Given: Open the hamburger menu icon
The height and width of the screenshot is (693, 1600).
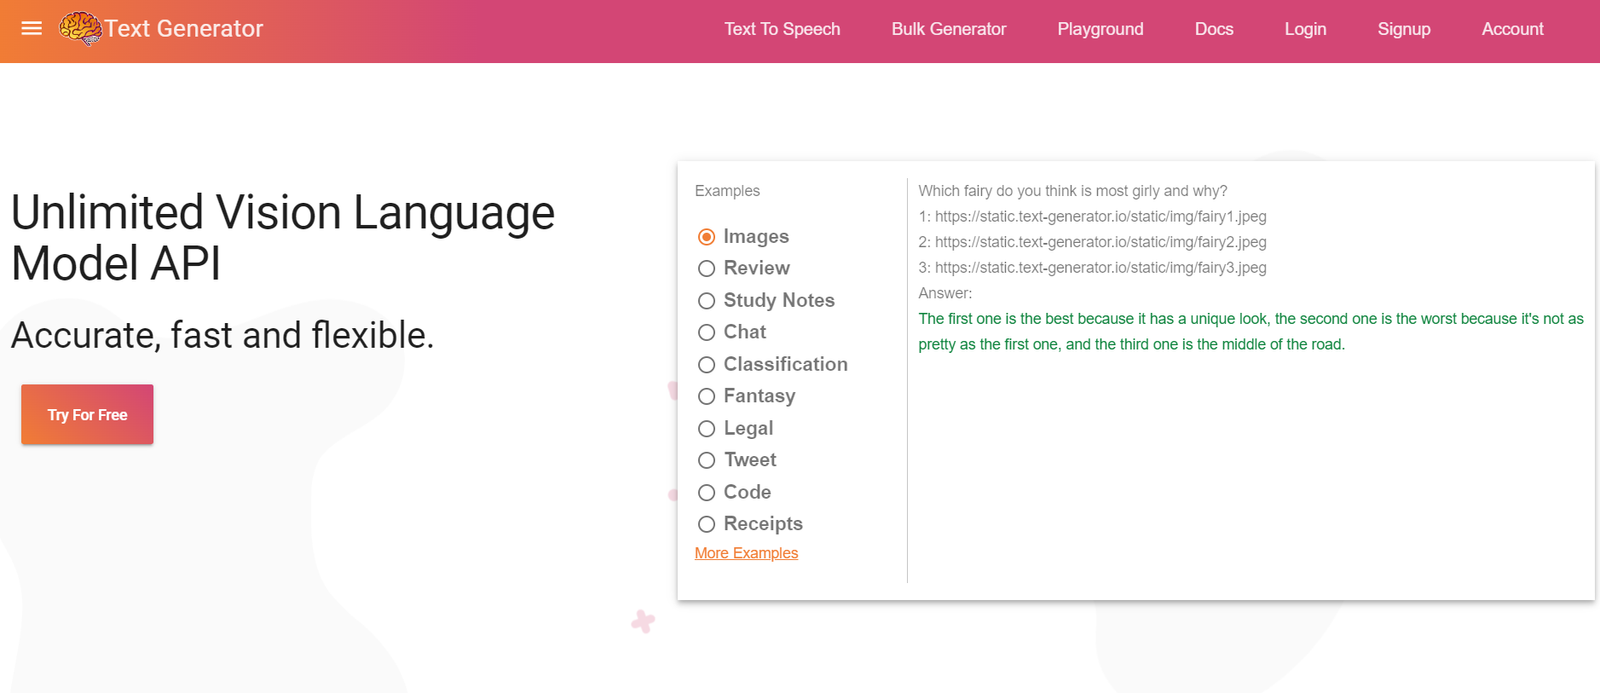Looking at the screenshot, I should pyautogui.click(x=32, y=28).
